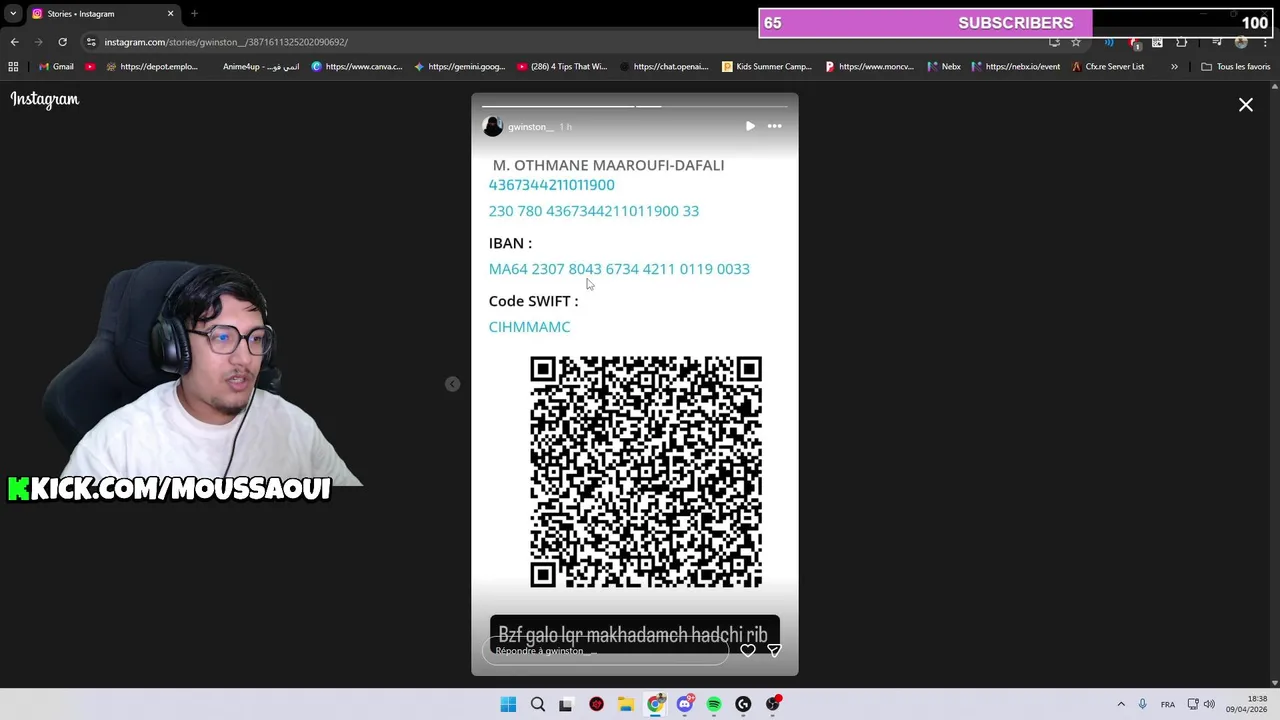Image resolution: width=1280 pixels, height=720 pixels.
Task: Click the microphone tray icon
Action: [x=1142, y=704]
